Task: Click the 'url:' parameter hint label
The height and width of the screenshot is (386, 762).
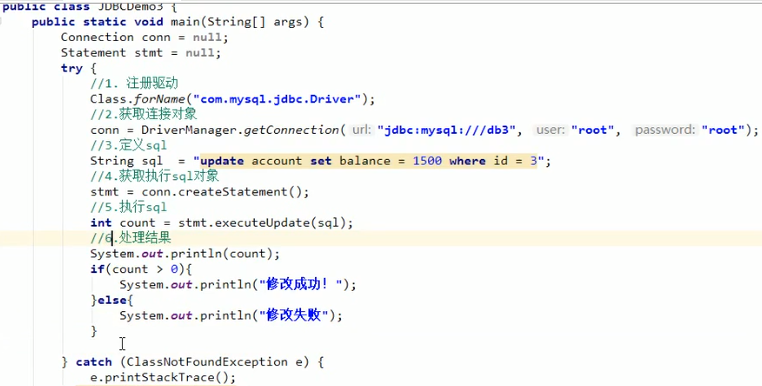Action: (362, 130)
